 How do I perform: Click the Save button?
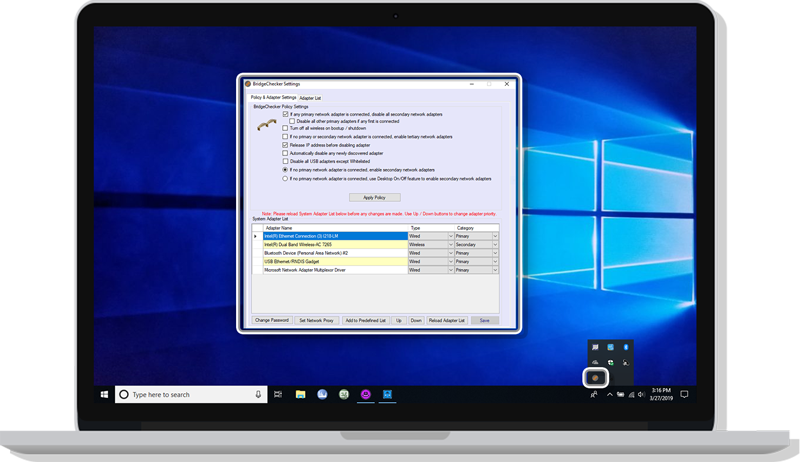tap(485, 320)
